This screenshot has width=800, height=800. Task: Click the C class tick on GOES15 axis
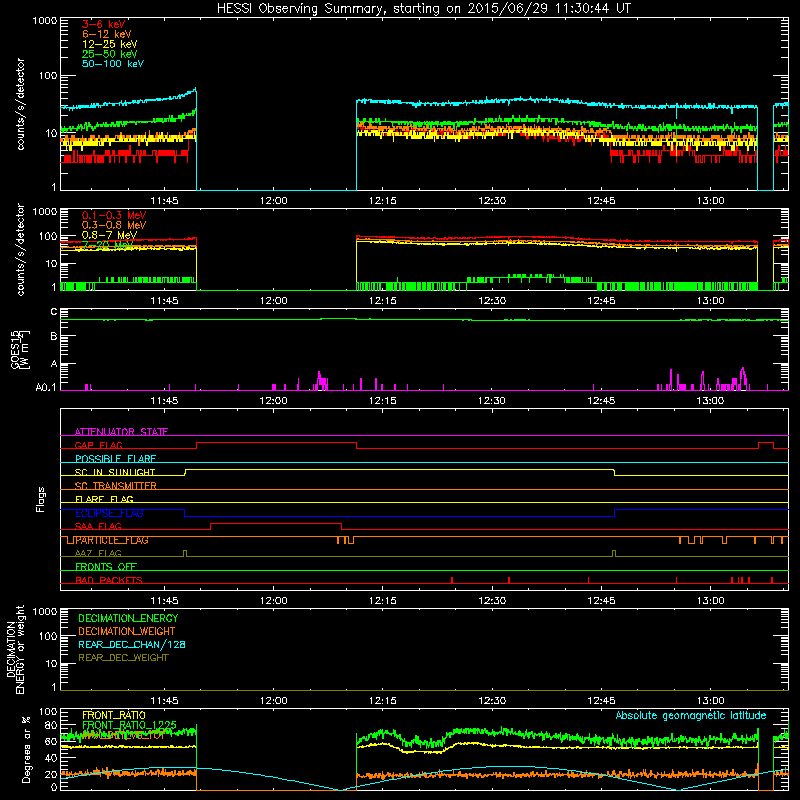pos(54,312)
